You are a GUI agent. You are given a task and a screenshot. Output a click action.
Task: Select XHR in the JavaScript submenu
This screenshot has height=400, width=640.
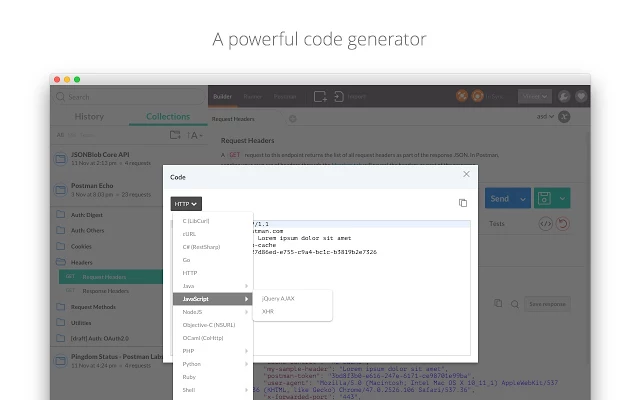point(268,312)
